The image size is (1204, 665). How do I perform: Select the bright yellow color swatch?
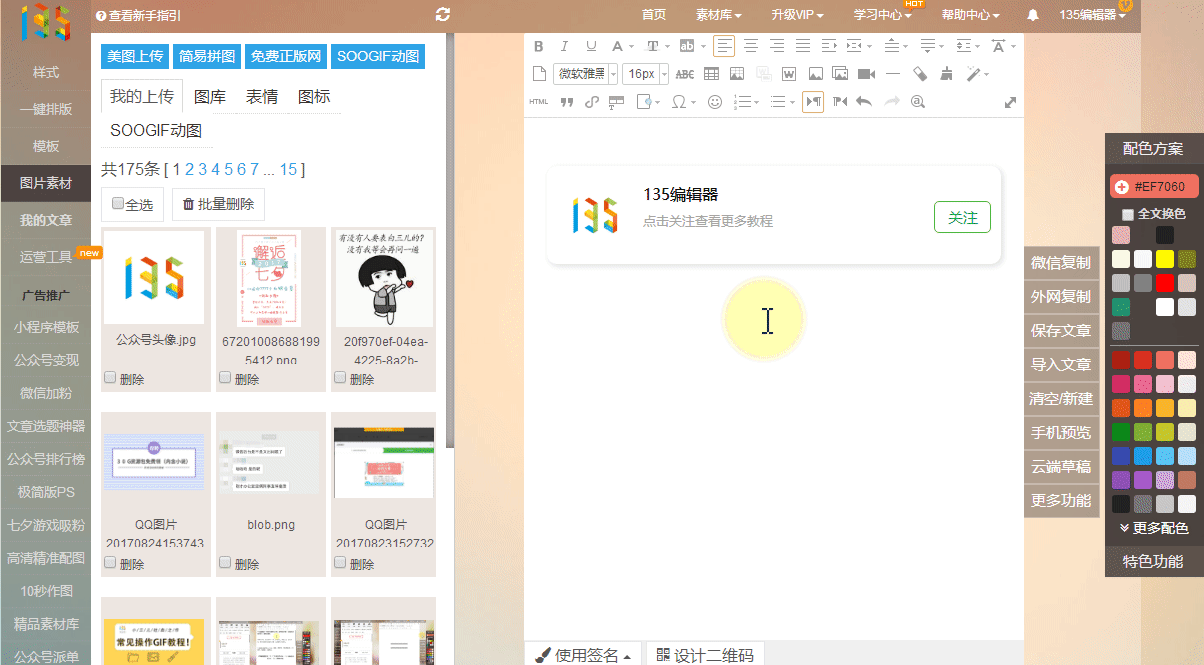[x=1164, y=259]
